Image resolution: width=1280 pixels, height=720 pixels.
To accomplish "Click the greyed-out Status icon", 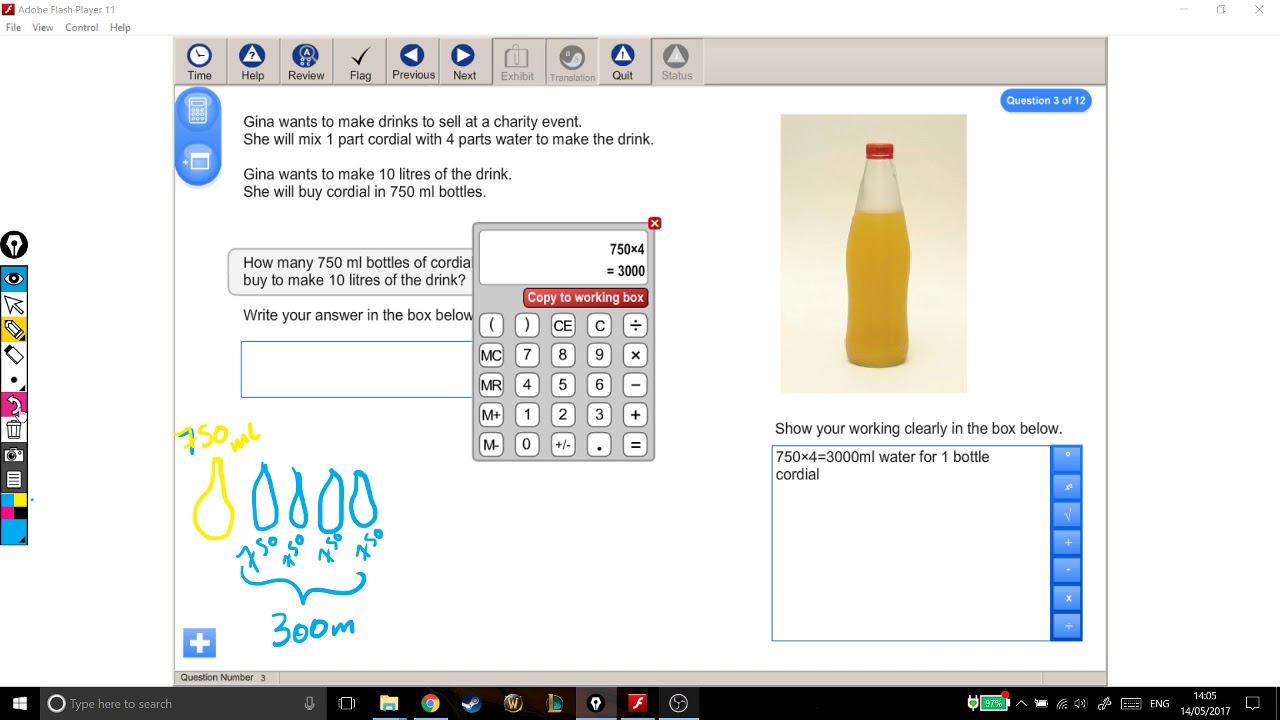I will point(677,62).
